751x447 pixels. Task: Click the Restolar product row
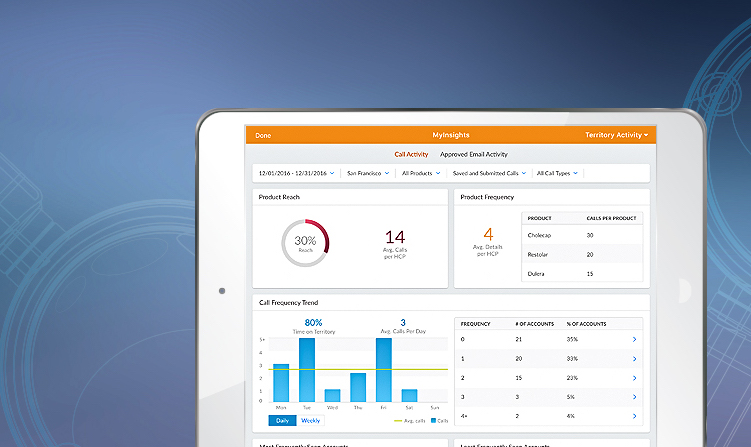(x=582, y=254)
